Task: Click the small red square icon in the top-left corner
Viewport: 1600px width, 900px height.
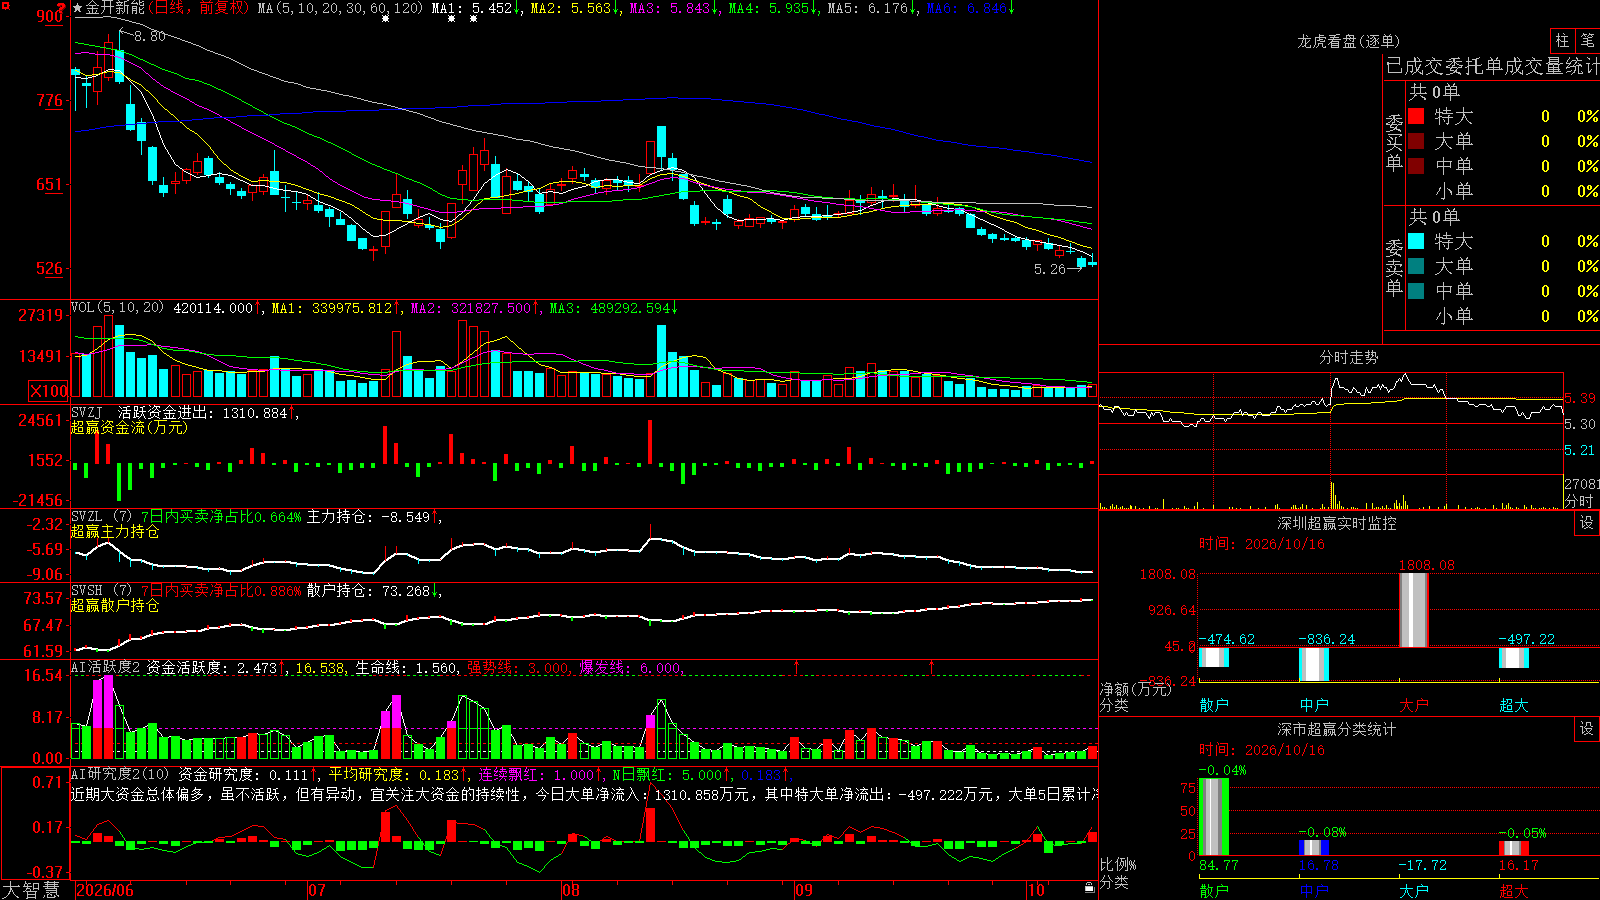Action: [4, 4]
